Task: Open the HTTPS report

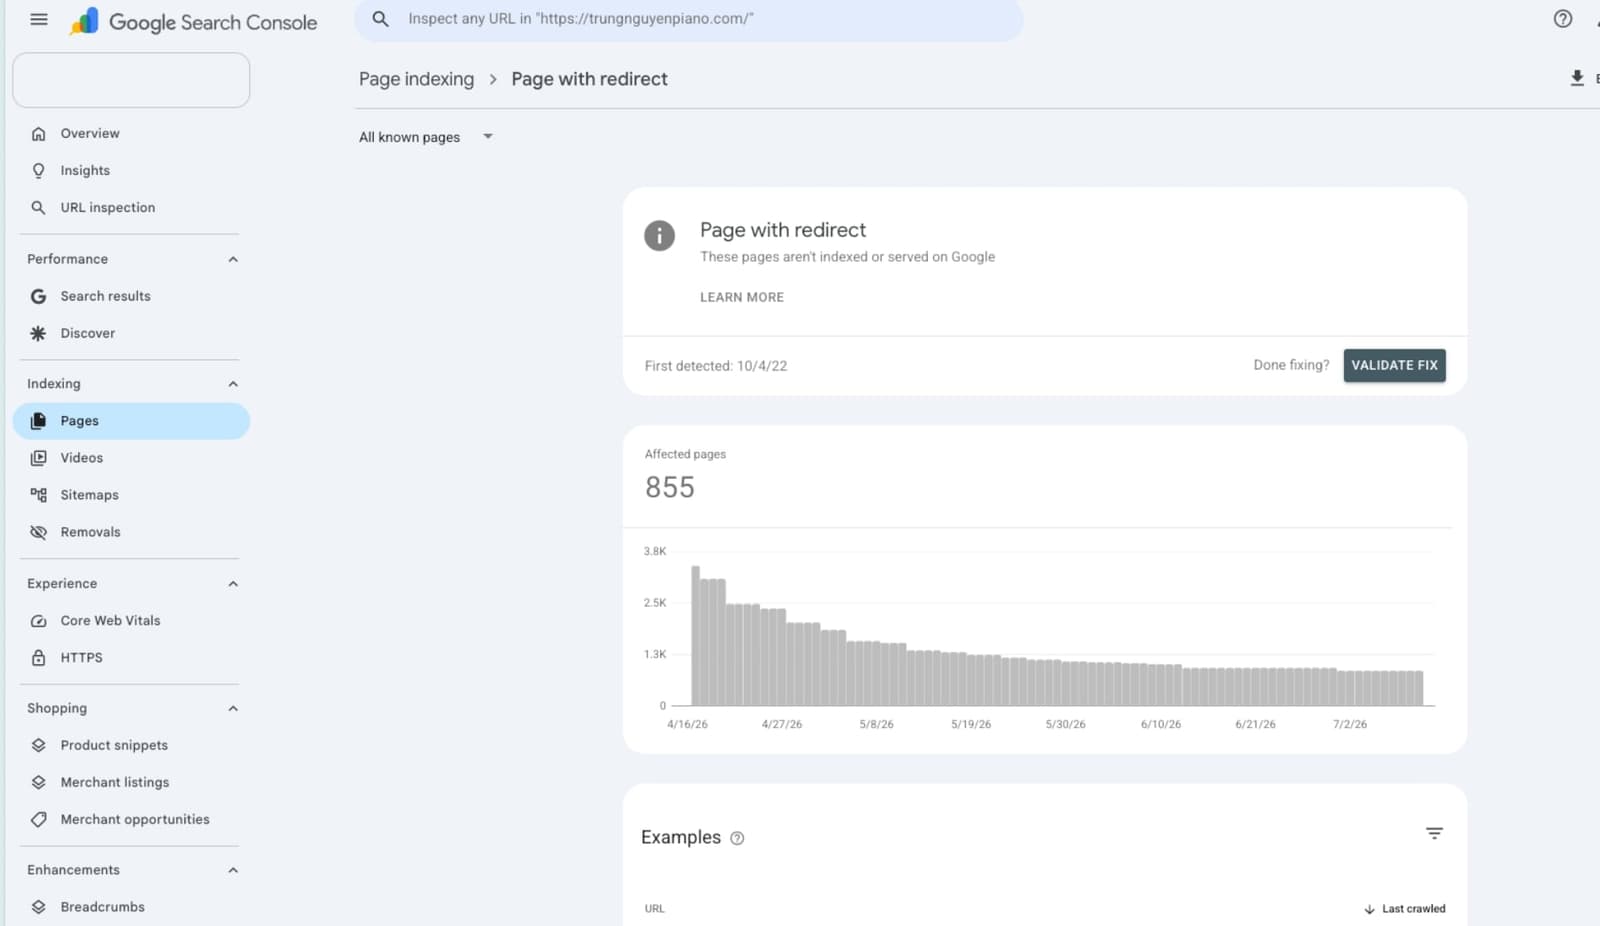Action: [x=131, y=658]
